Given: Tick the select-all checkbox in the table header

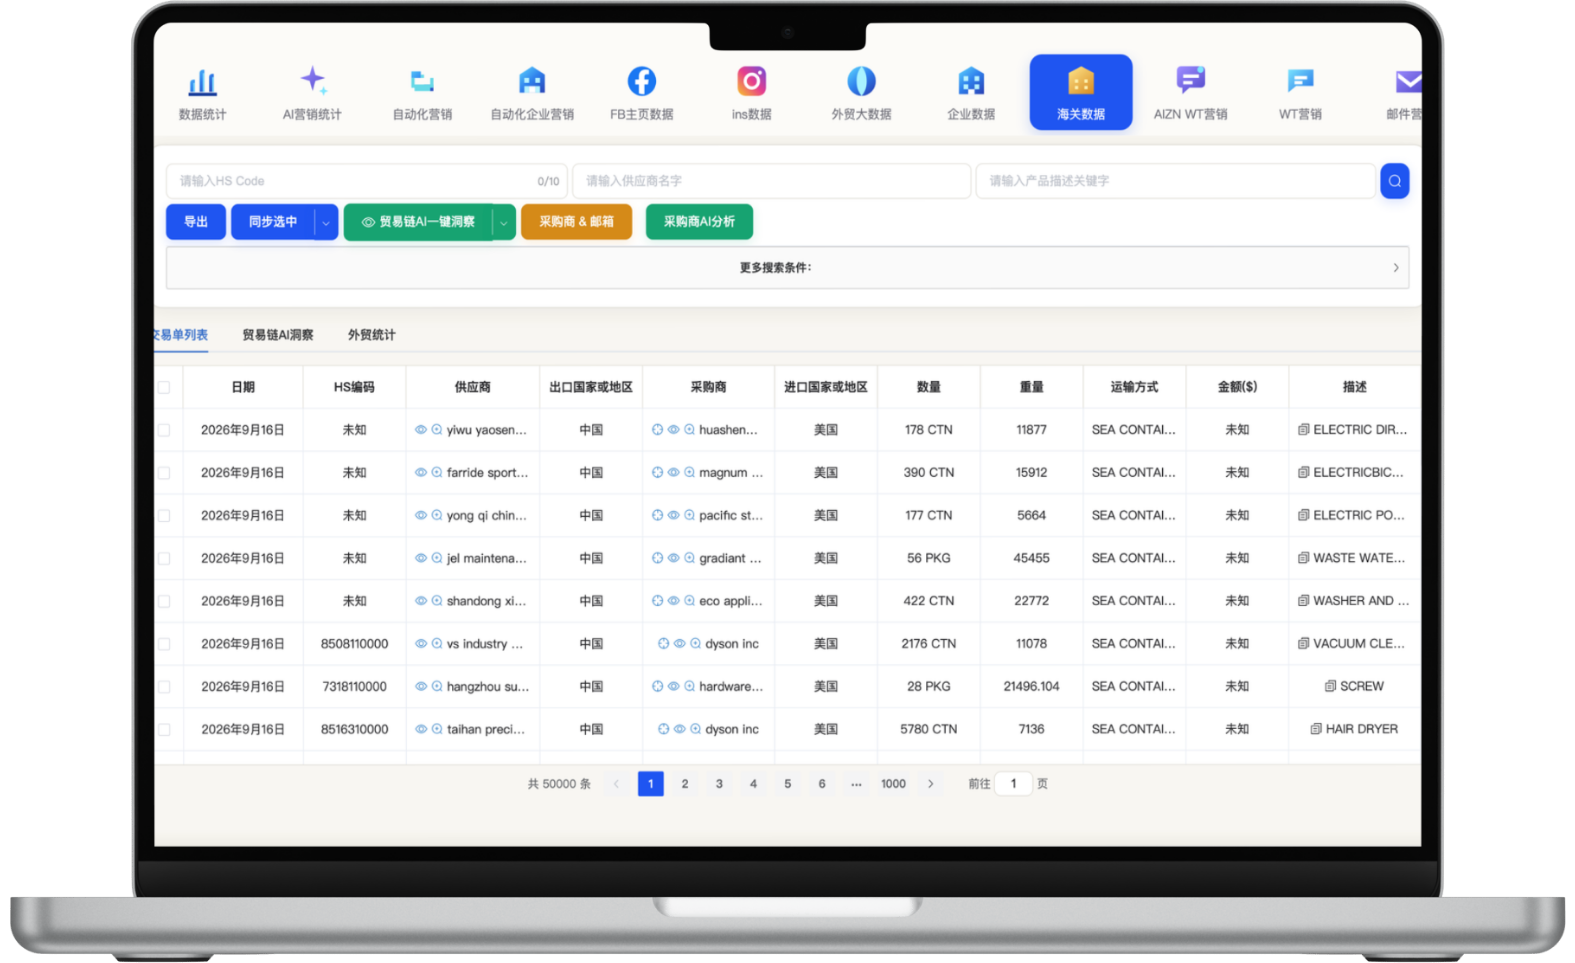Looking at the screenshot, I should click(164, 387).
